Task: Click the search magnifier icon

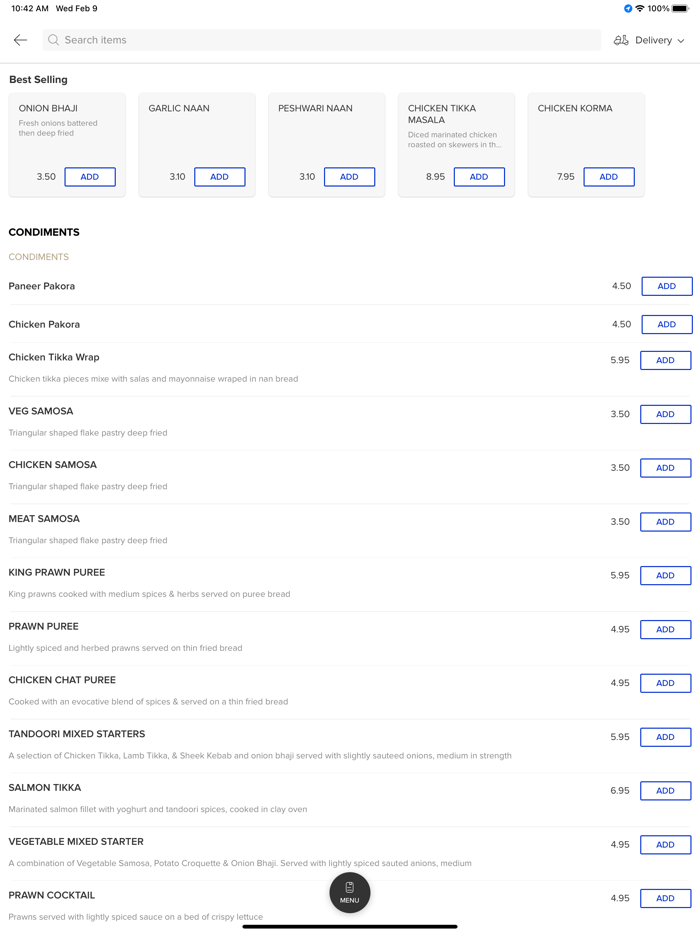Action: (54, 40)
